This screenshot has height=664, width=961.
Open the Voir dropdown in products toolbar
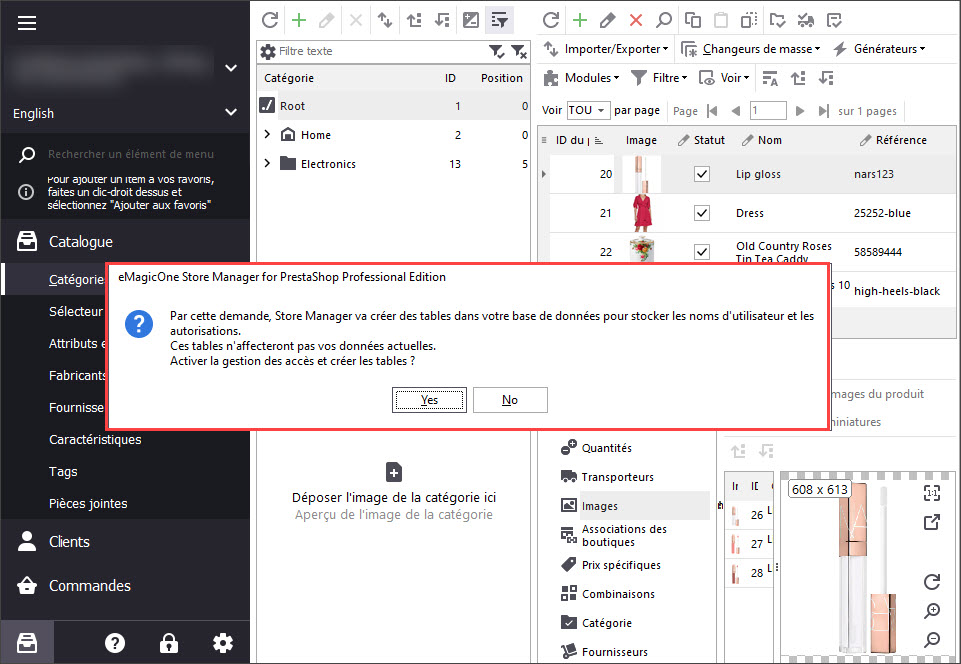724,78
